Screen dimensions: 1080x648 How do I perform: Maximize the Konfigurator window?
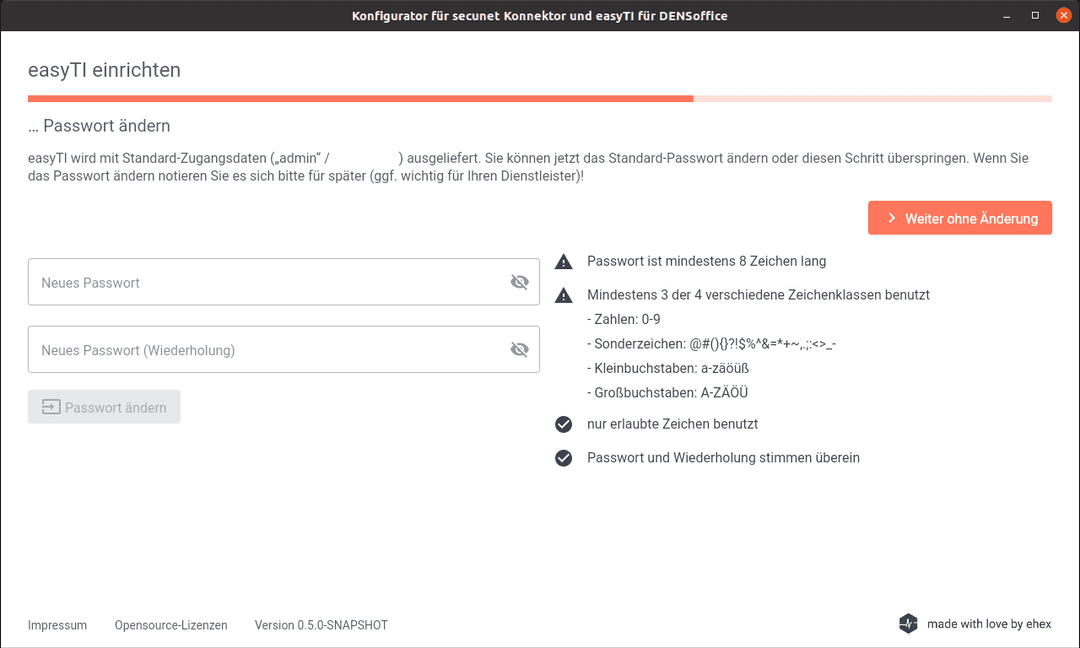click(x=1035, y=15)
